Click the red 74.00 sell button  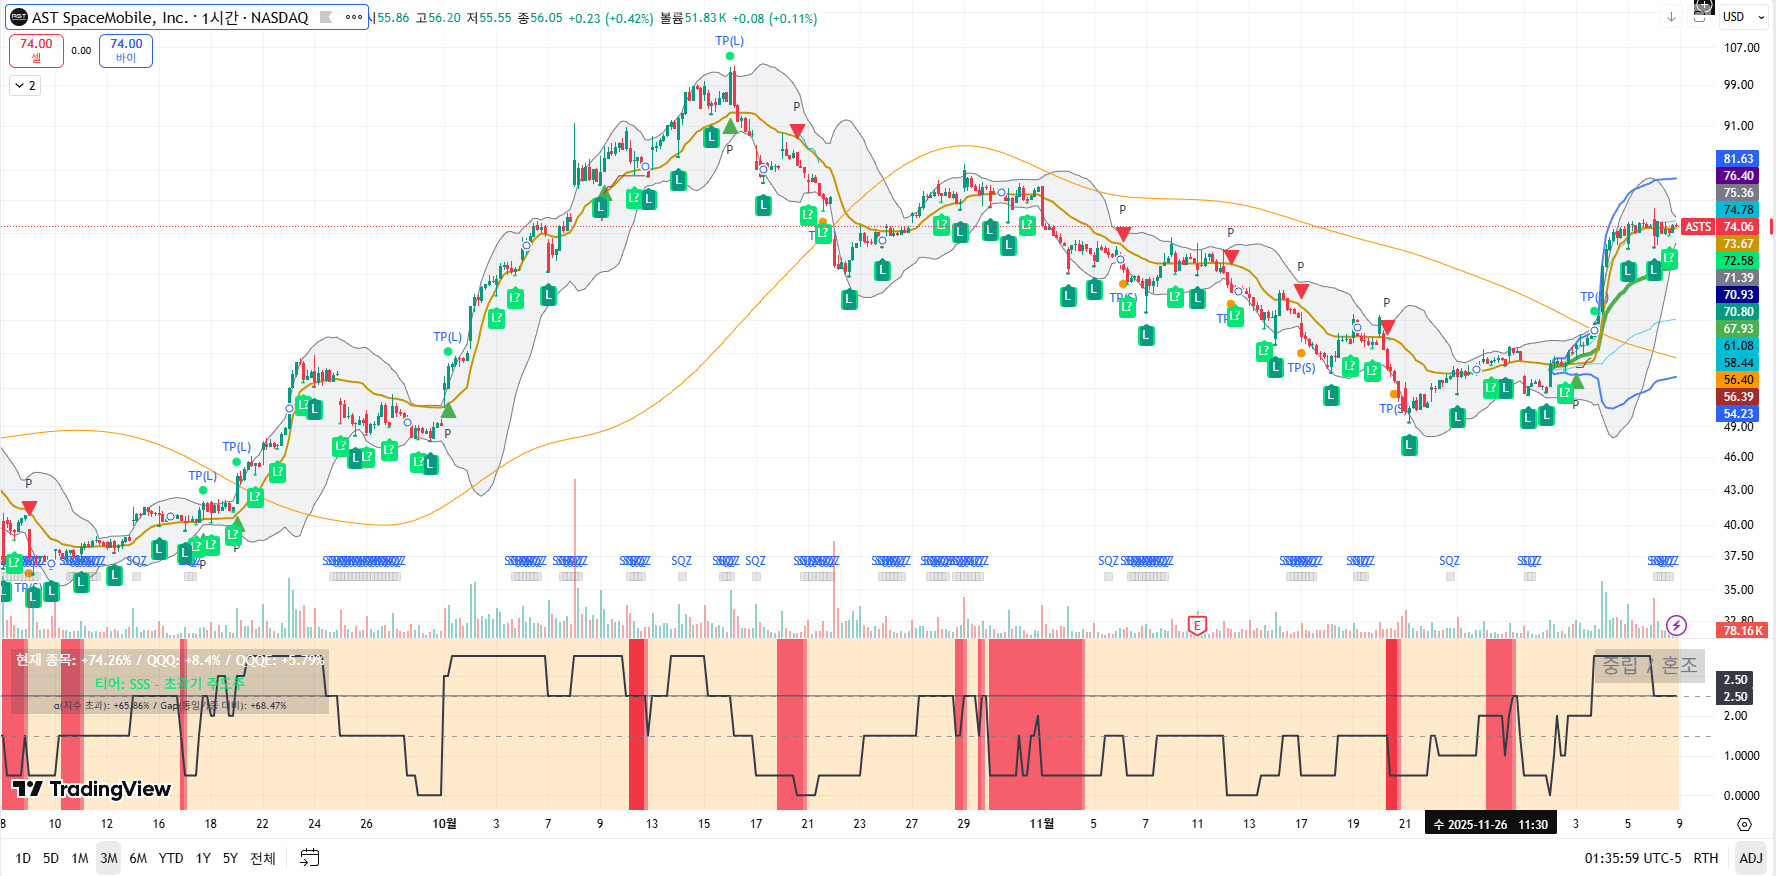click(x=36, y=50)
